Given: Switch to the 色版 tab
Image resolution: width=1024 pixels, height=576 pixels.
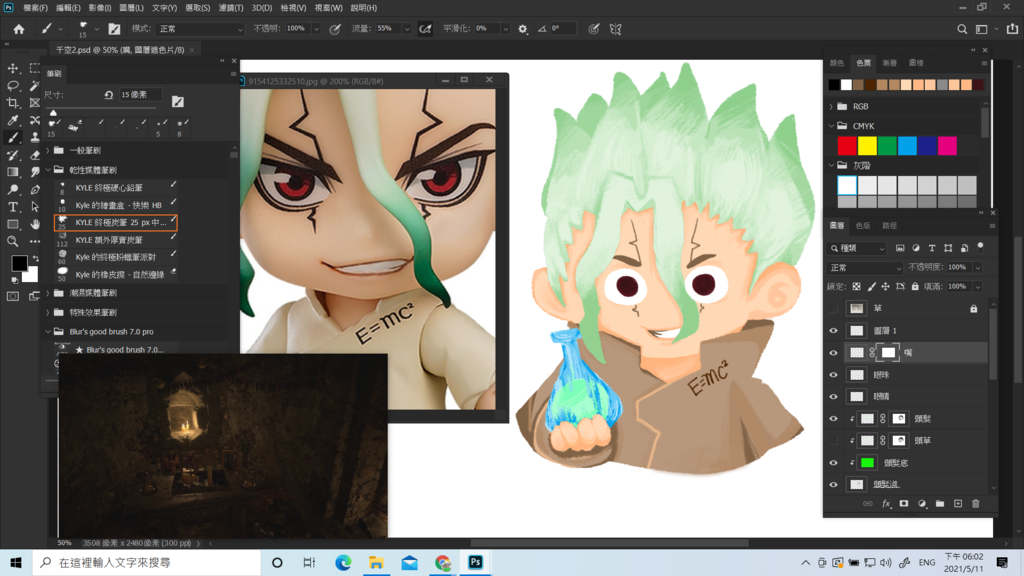Looking at the screenshot, I should (x=863, y=225).
